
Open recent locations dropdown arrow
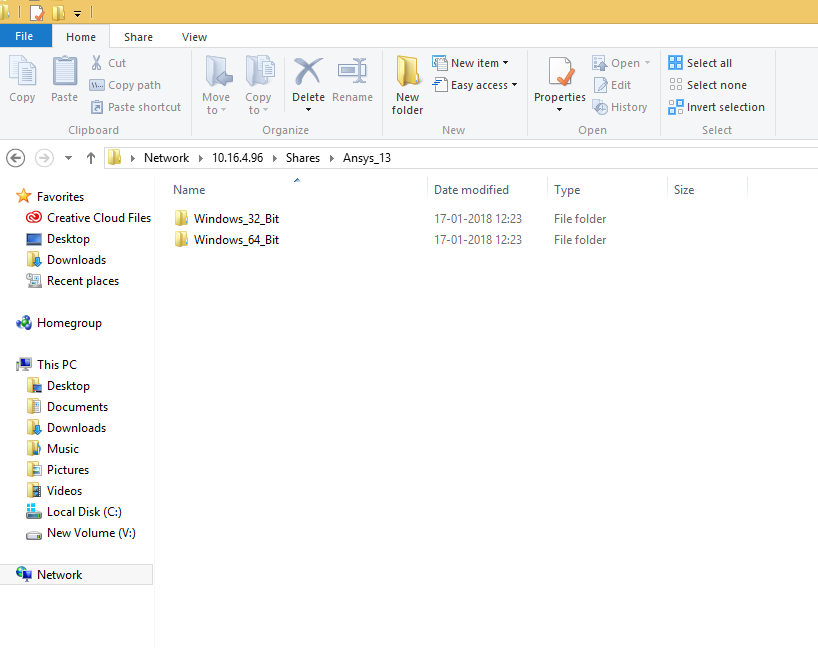coord(68,158)
